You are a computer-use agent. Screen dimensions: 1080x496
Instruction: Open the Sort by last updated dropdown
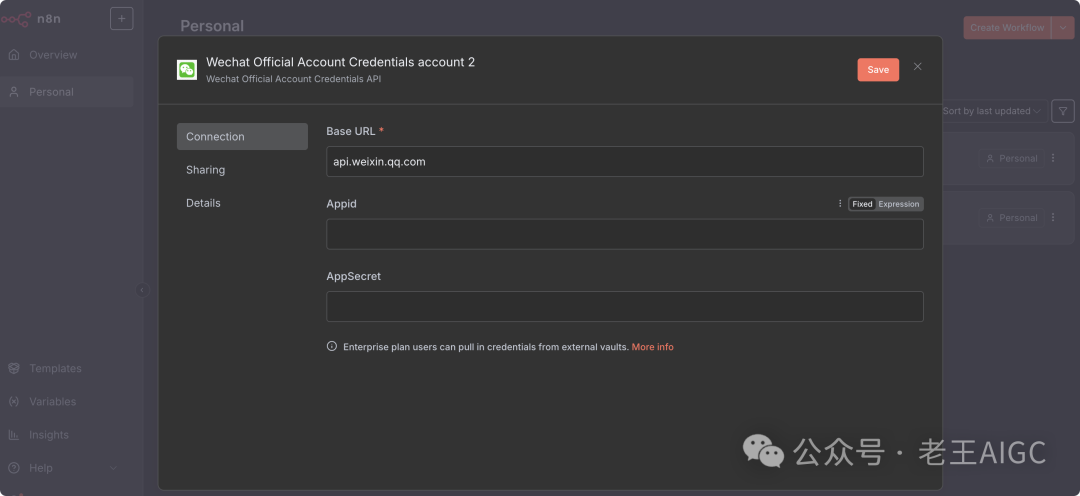click(992, 111)
